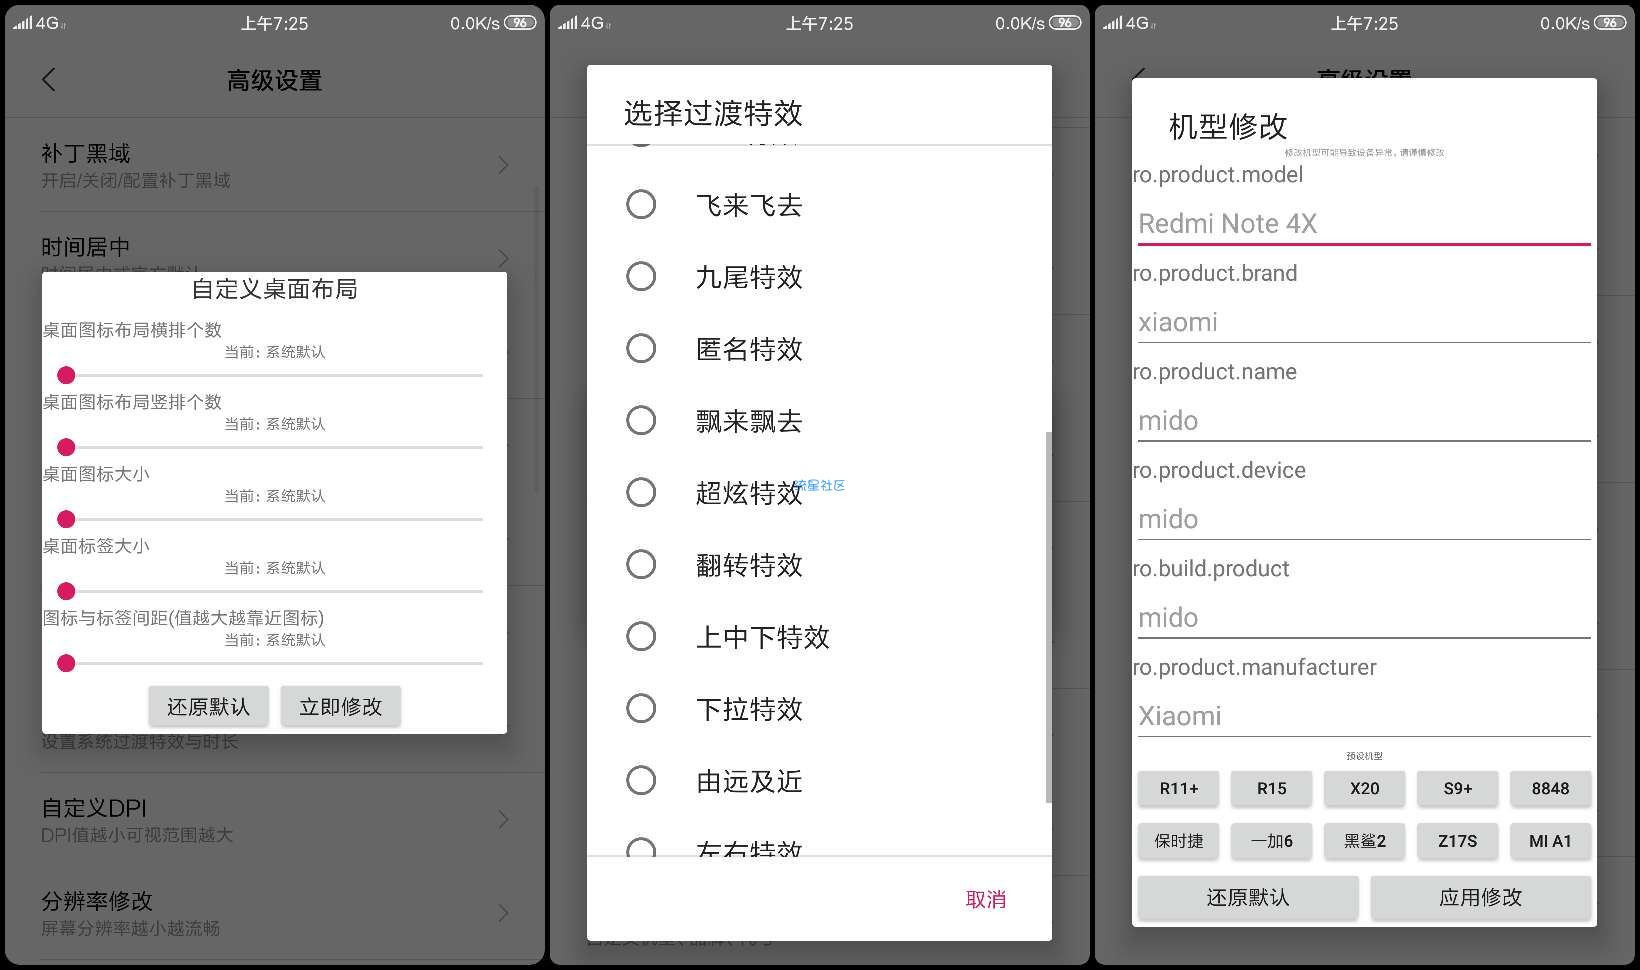Edit ro.product.name field mido
The image size is (1640, 970).
[1364, 420]
